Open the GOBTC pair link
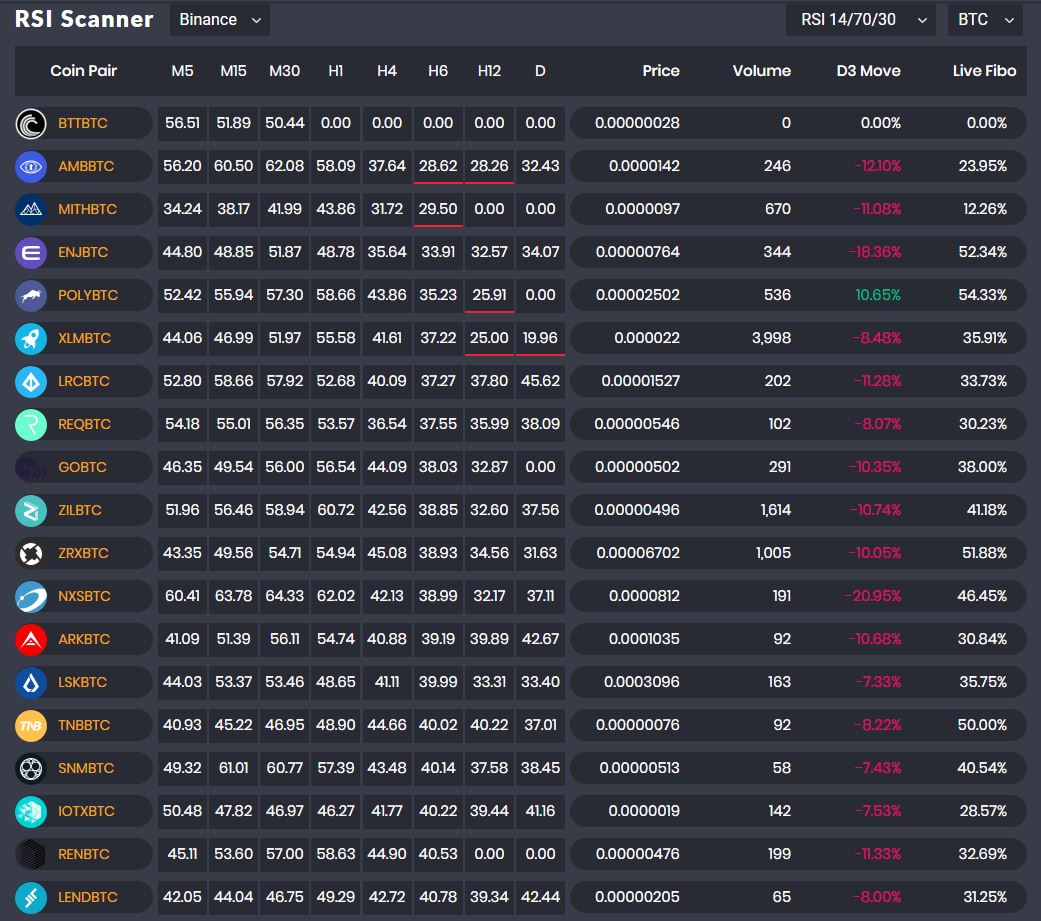 pyautogui.click(x=82, y=467)
